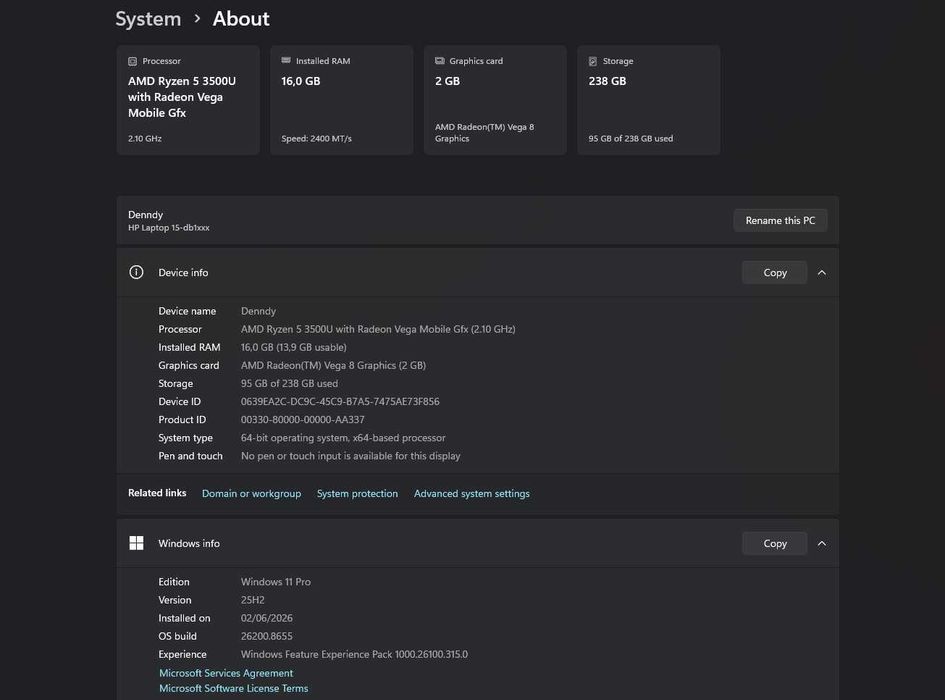Click the About breadcrumb title
The width and height of the screenshot is (945, 700).
241,19
